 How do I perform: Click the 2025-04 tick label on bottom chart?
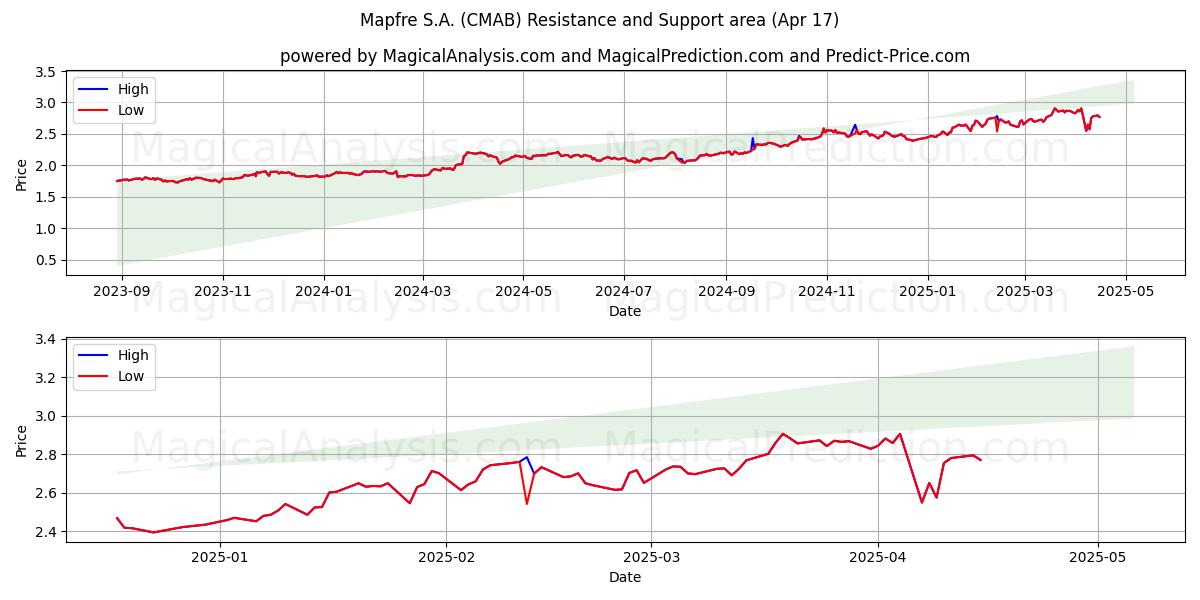(878, 559)
